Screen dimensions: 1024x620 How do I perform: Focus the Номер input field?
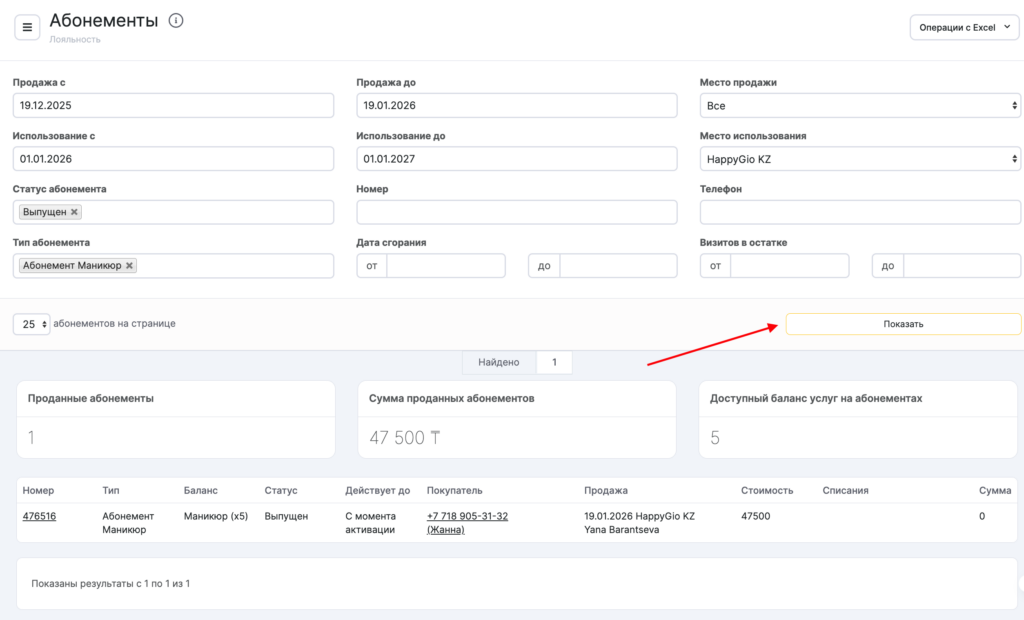point(516,212)
